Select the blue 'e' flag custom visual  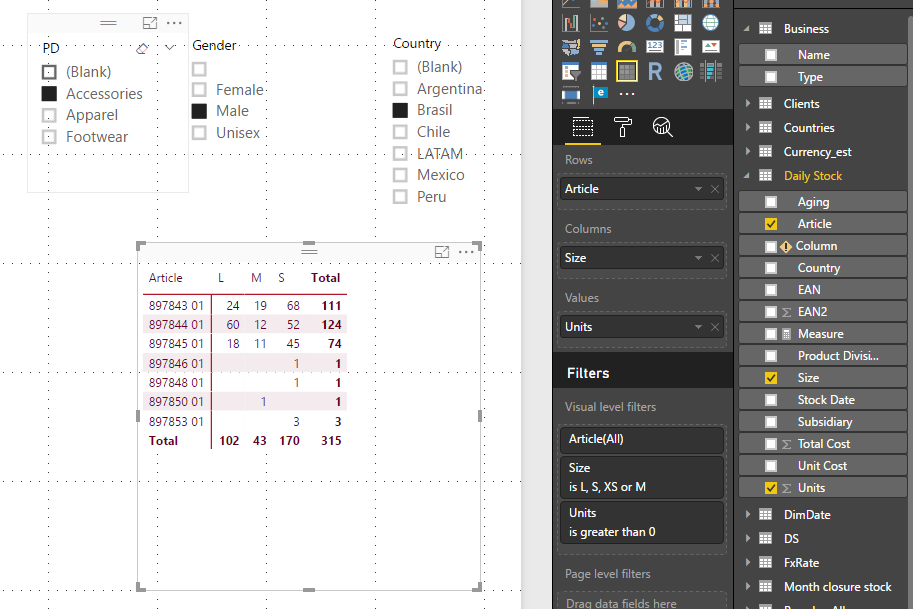[x=599, y=94]
